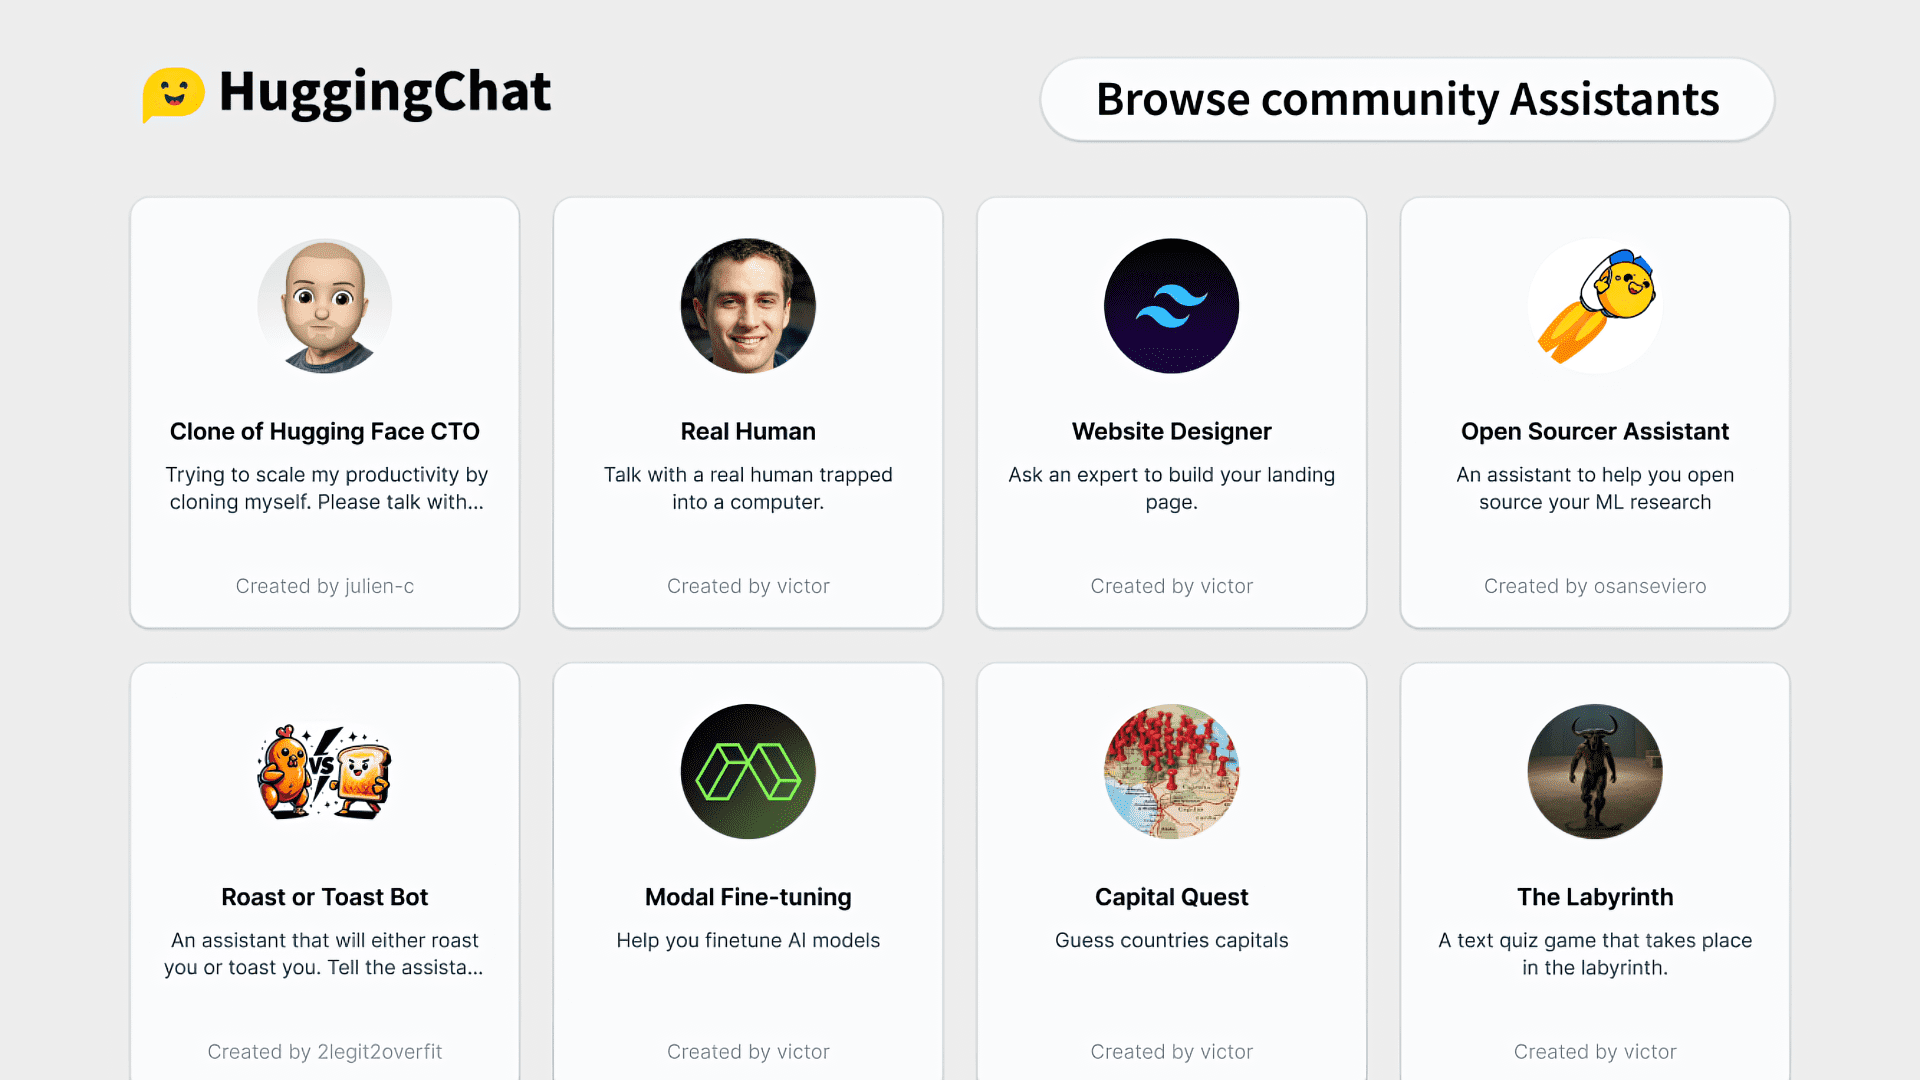
Task: Click the Real Human profile photo
Action: (748, 306)
